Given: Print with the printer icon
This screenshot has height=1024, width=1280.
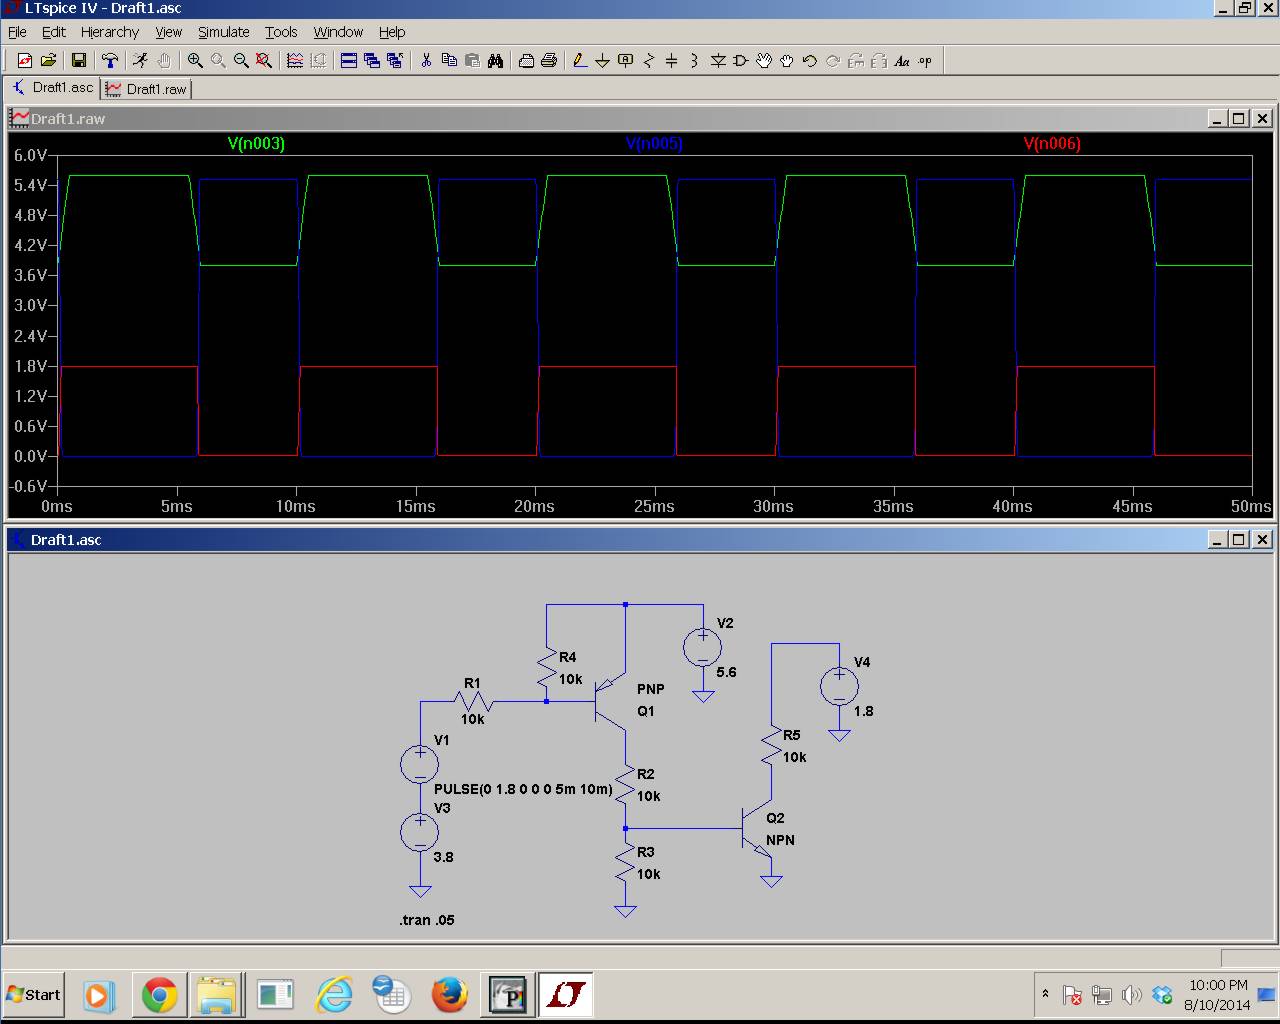Looking at the screenshot, I should coord(549,61).
